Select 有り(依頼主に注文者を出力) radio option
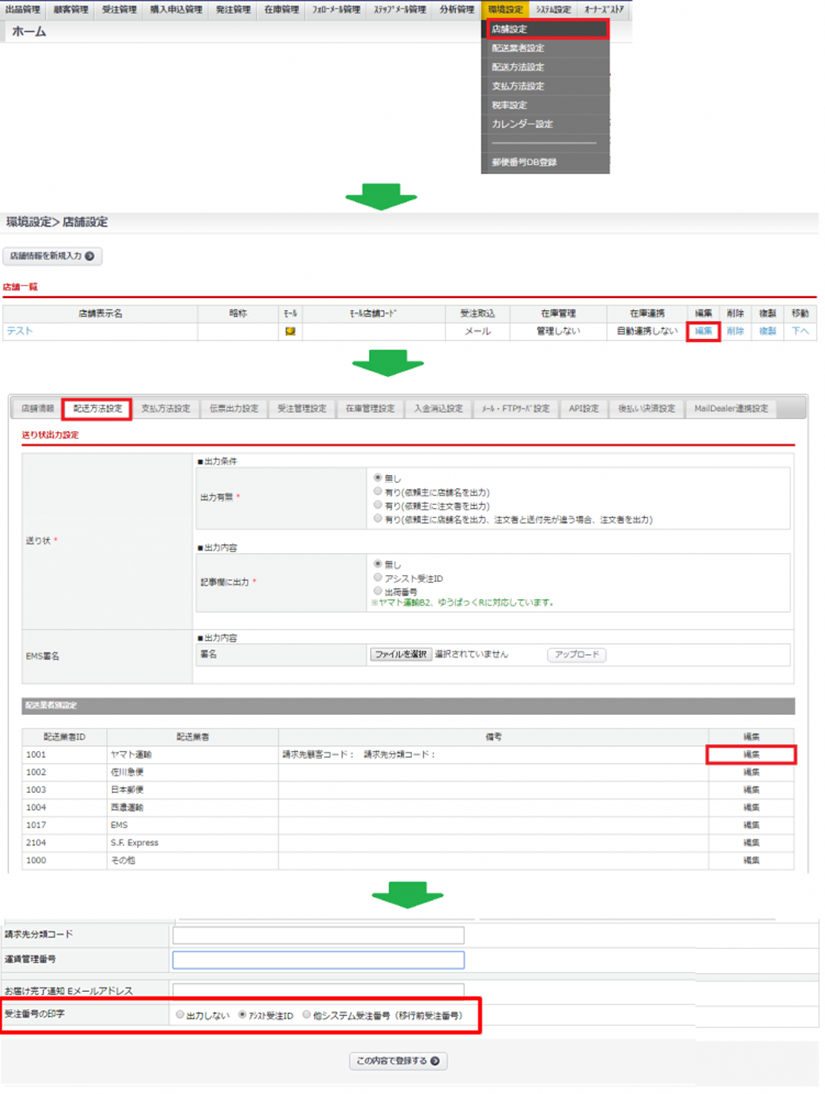Screen dimensions: 825x1094 coord(378,505)
